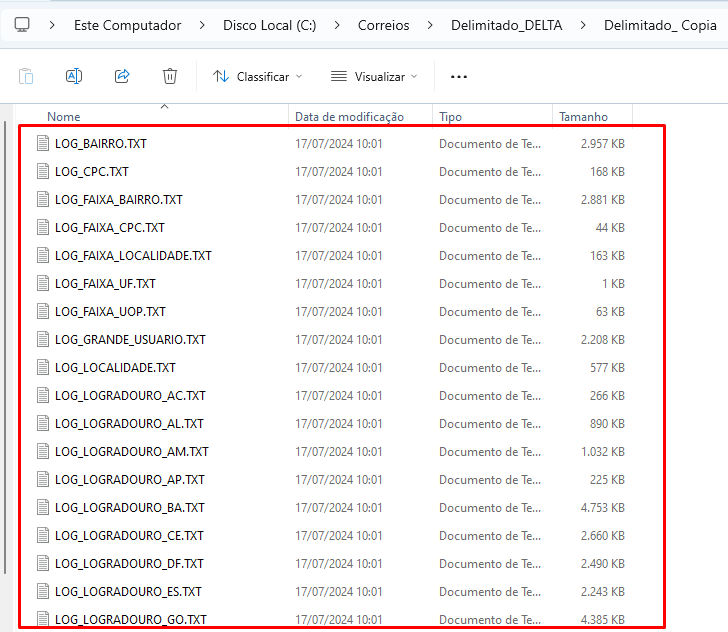Click the file icon of LOG_LOGRADOURO_AC.TXT
This screenshot has width=728, height=632.
click(43, 395)
